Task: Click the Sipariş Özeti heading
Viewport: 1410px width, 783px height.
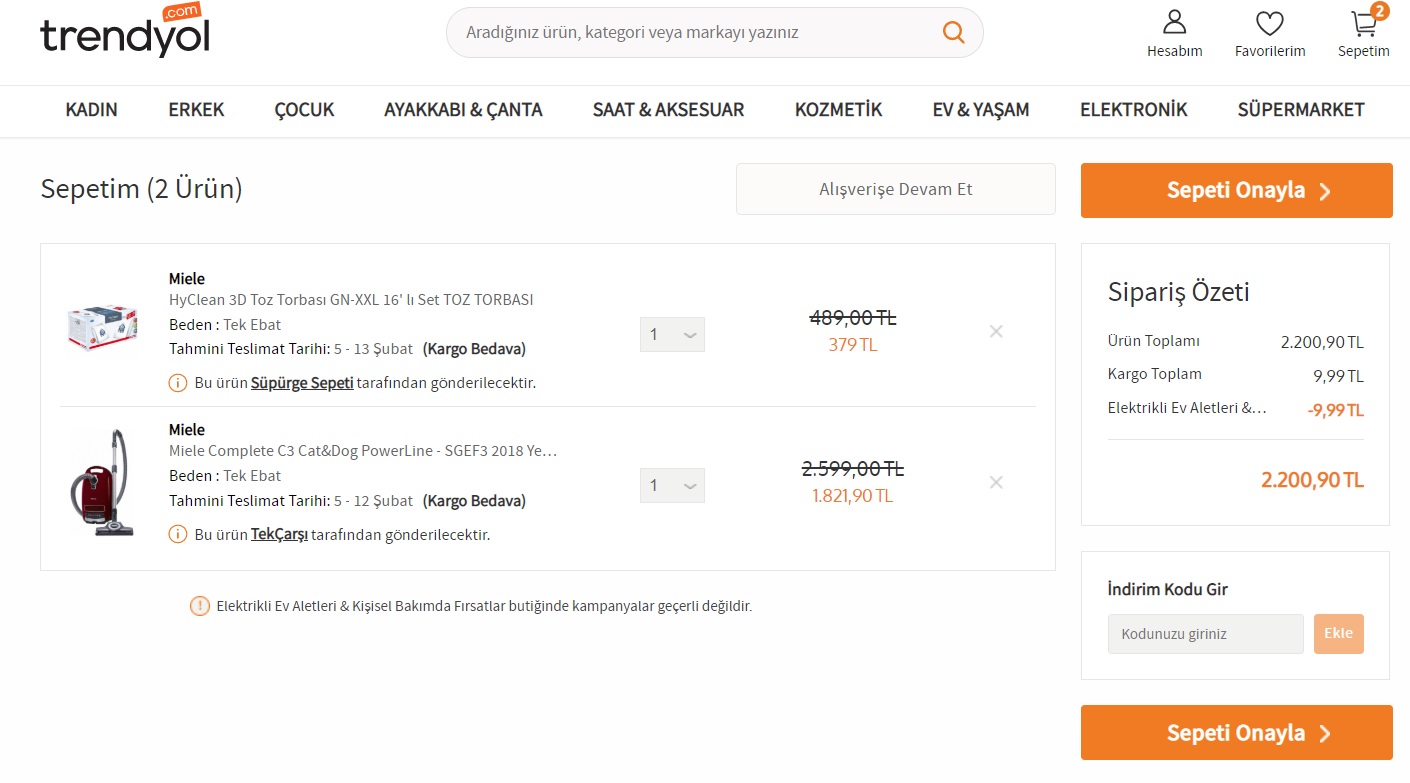Action: tap(1179, 292)
